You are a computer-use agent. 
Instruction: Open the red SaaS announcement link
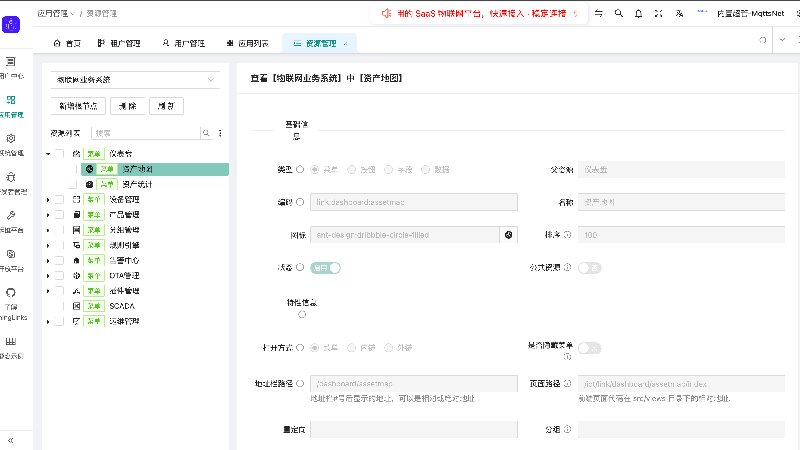[482, 13]
